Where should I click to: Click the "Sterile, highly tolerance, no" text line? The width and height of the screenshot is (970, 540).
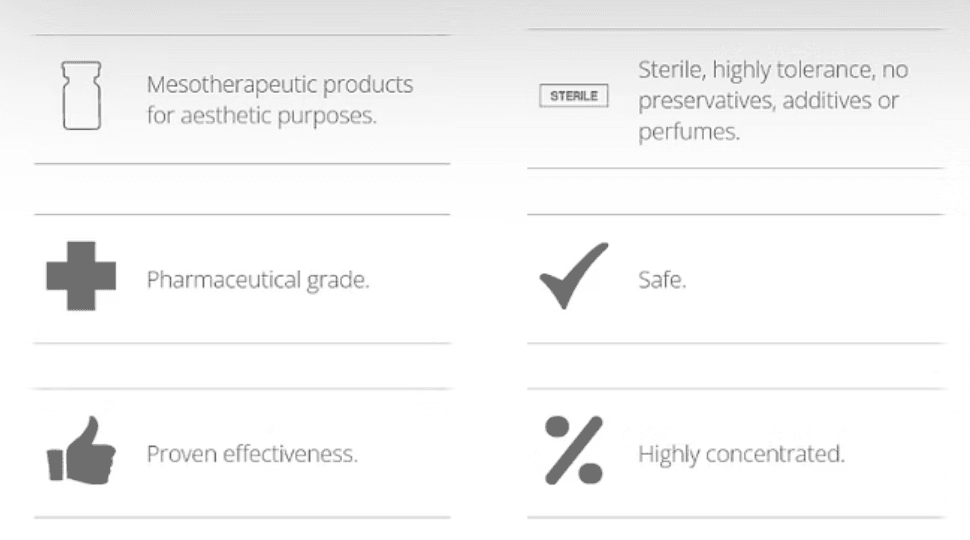(773, 71)
